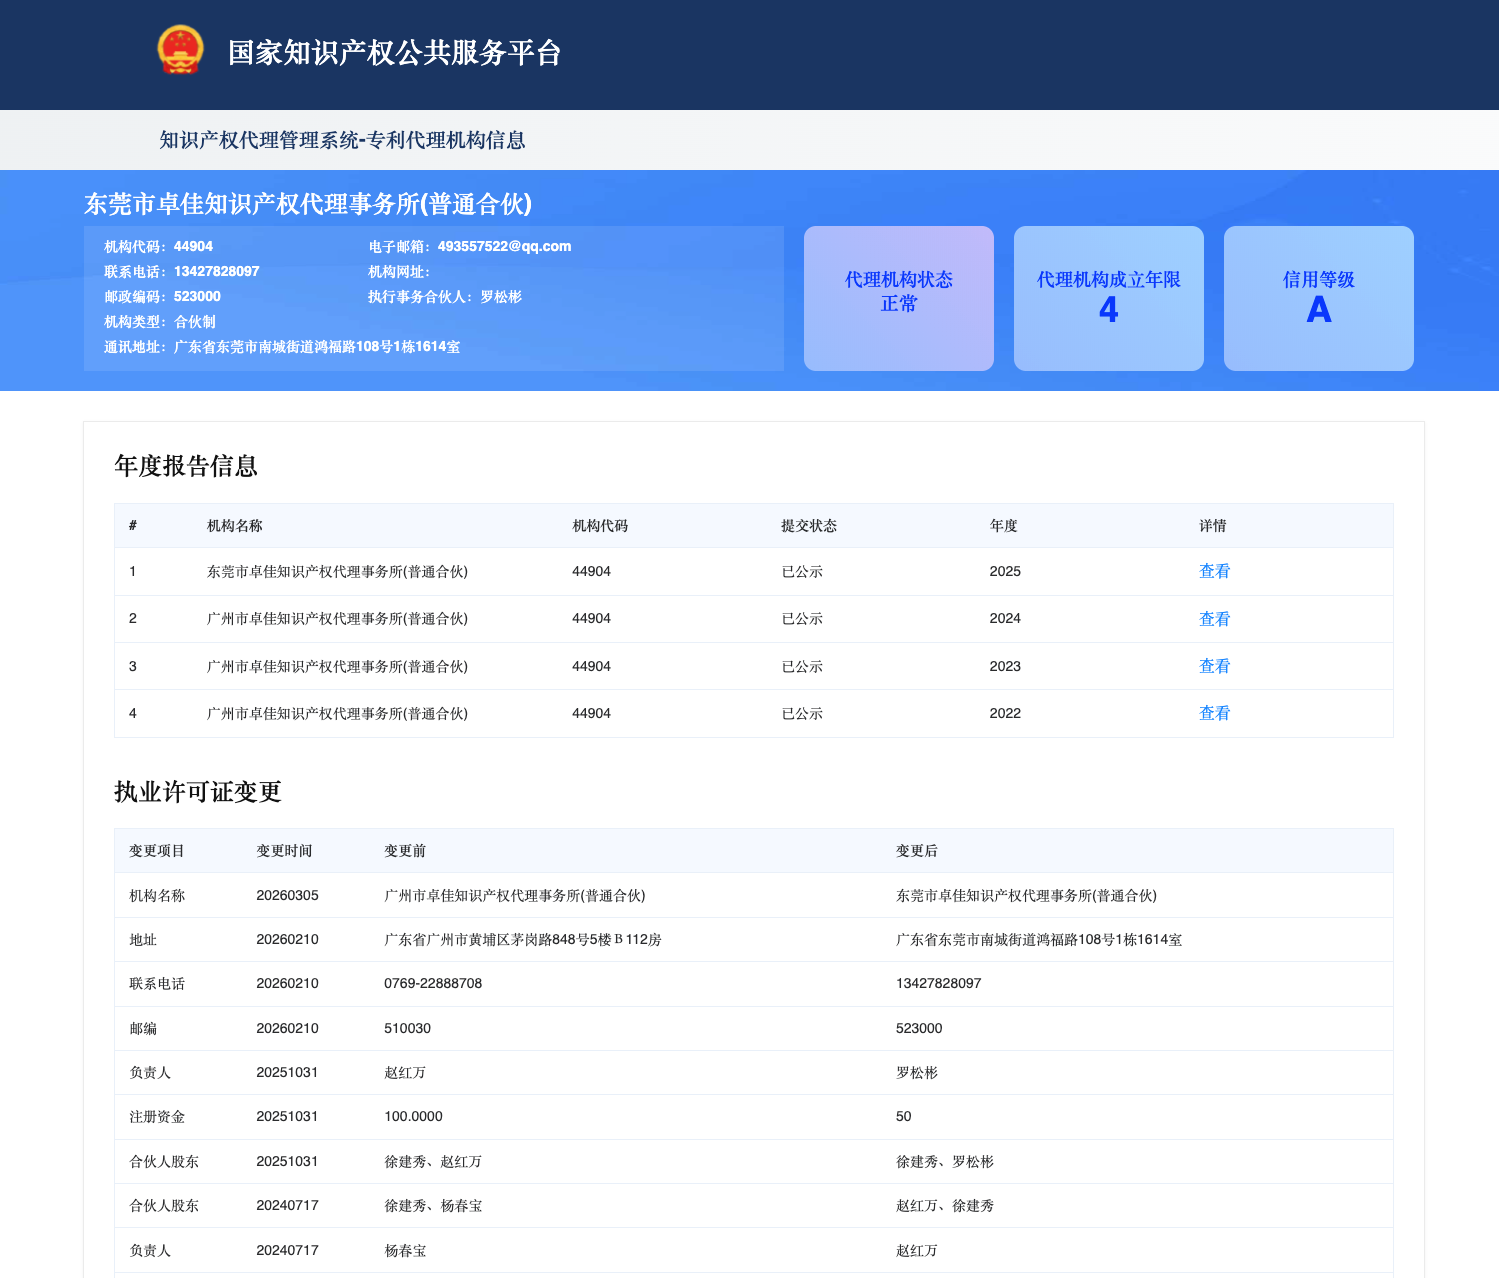Click the year "2023" in the annual report table

(x=1005, y=666)
